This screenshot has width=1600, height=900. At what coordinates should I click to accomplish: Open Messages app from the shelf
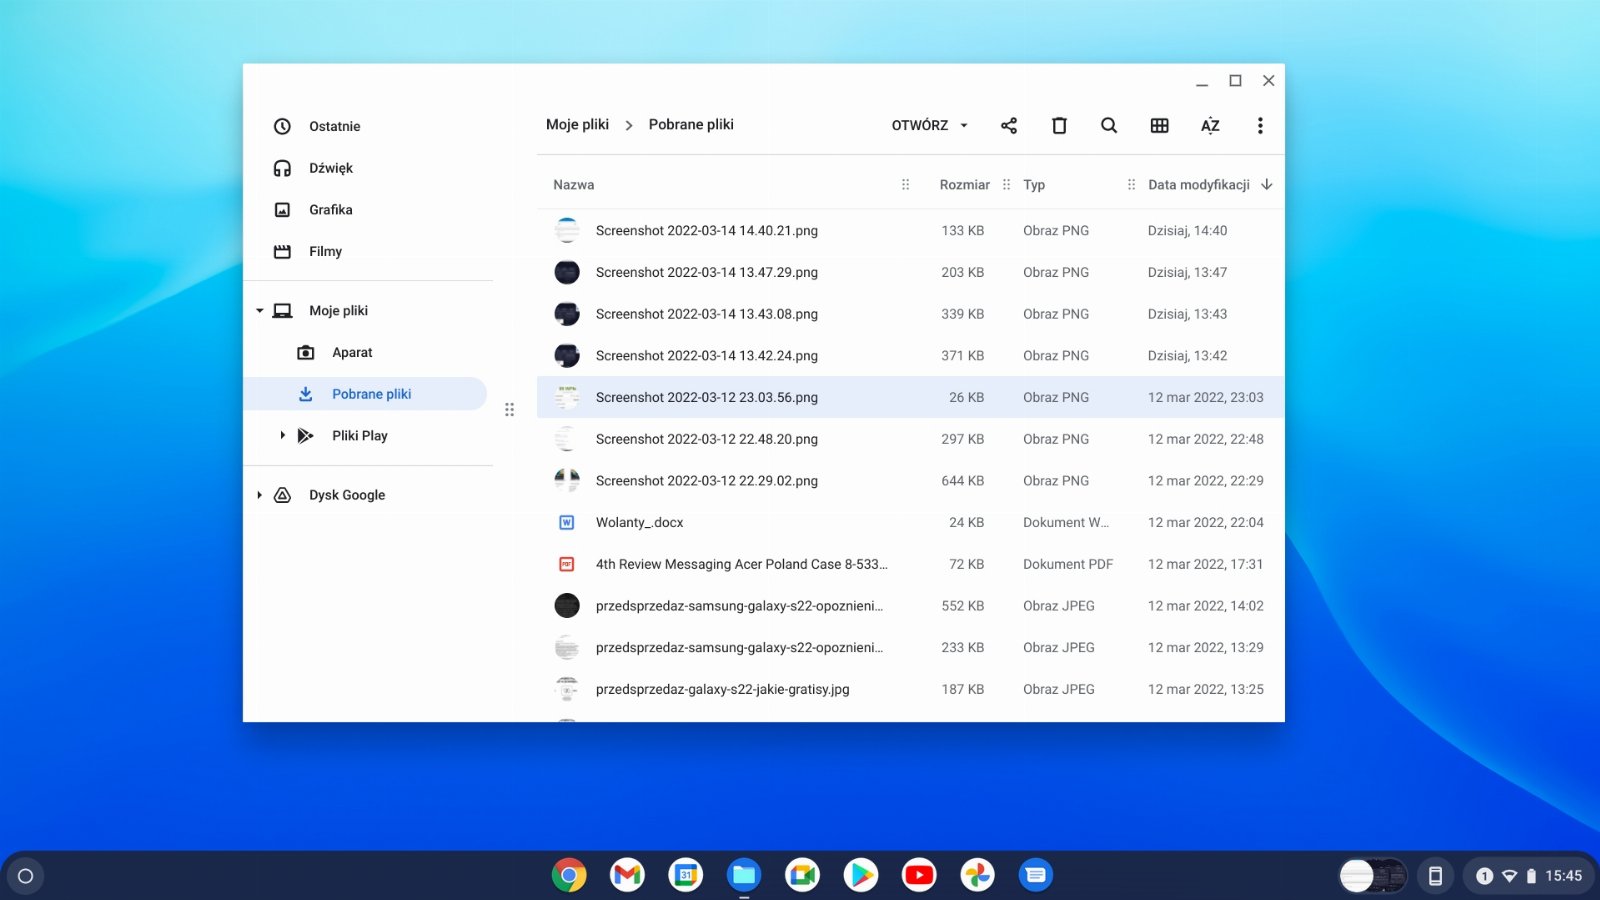[x=1036, y=875]
